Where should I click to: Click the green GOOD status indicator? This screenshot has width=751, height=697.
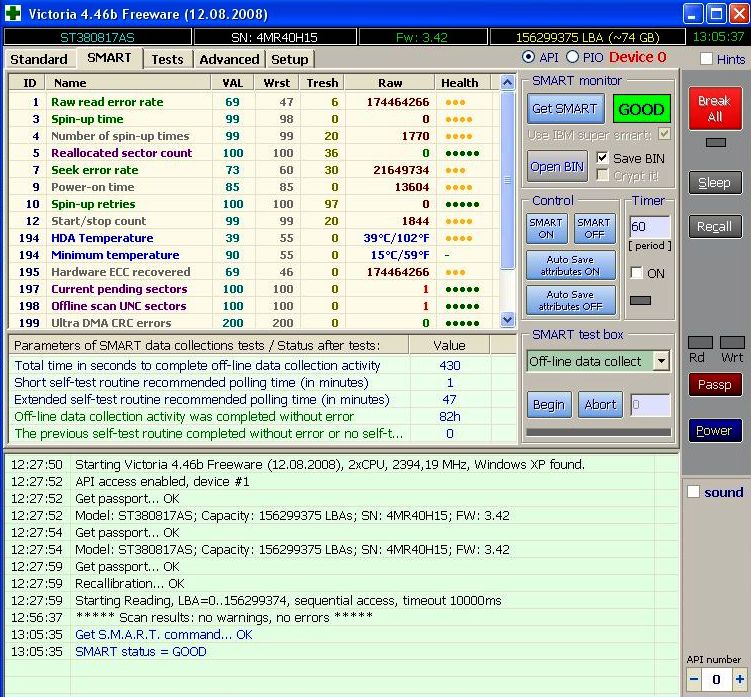tap(641, 109)
